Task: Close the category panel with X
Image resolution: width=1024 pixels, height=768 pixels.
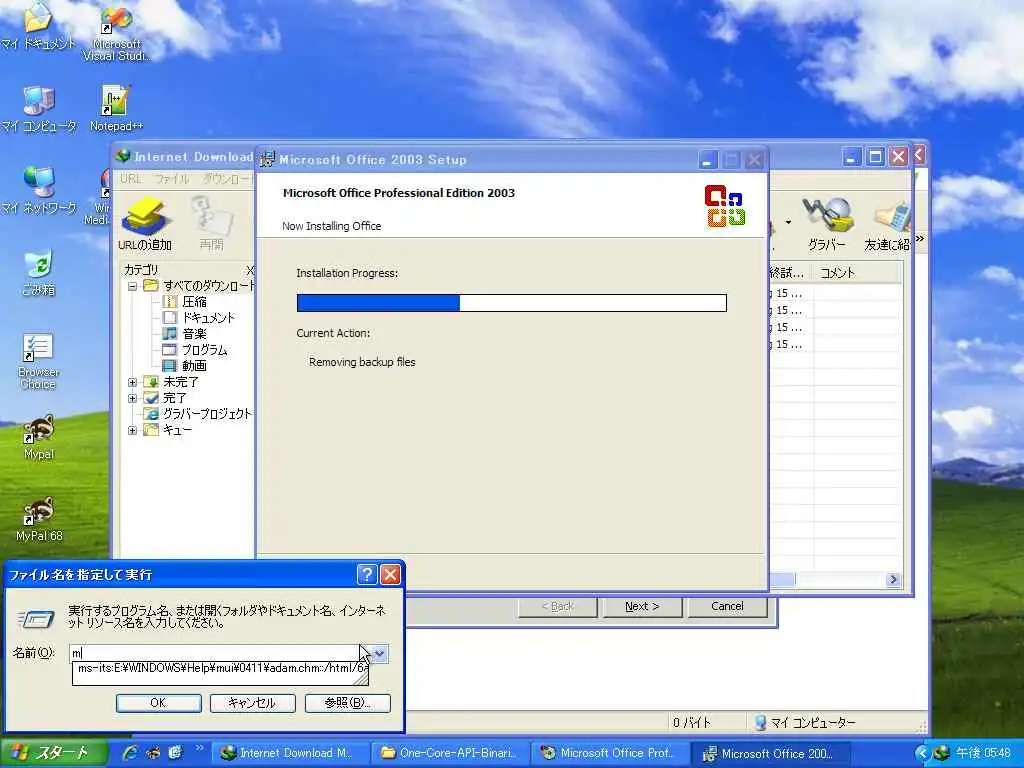Action: (249, 270)
